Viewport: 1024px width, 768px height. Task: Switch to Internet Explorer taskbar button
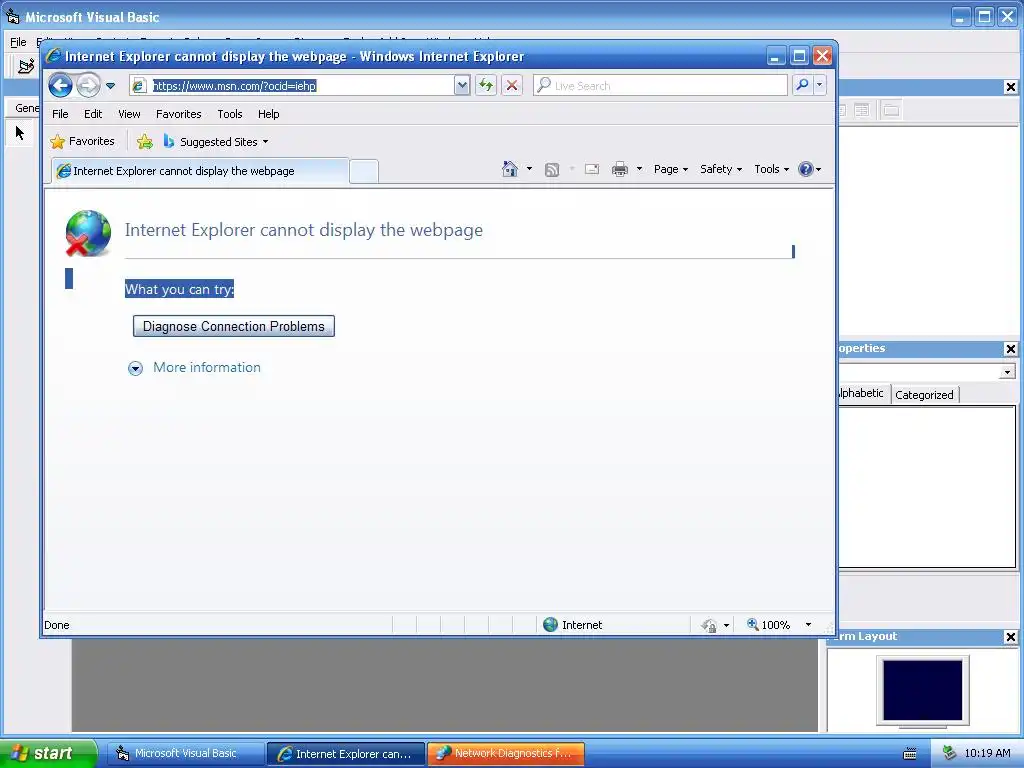click(346, 754)
